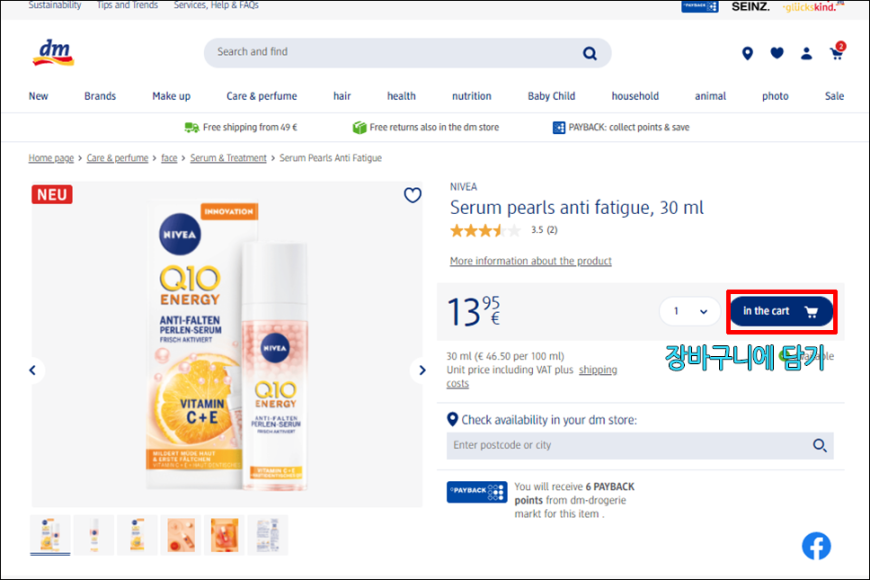The width and height of the screenshot is (870, 580).
Task: Open Services, Help & FAQs link
Action: coord(216,5)
